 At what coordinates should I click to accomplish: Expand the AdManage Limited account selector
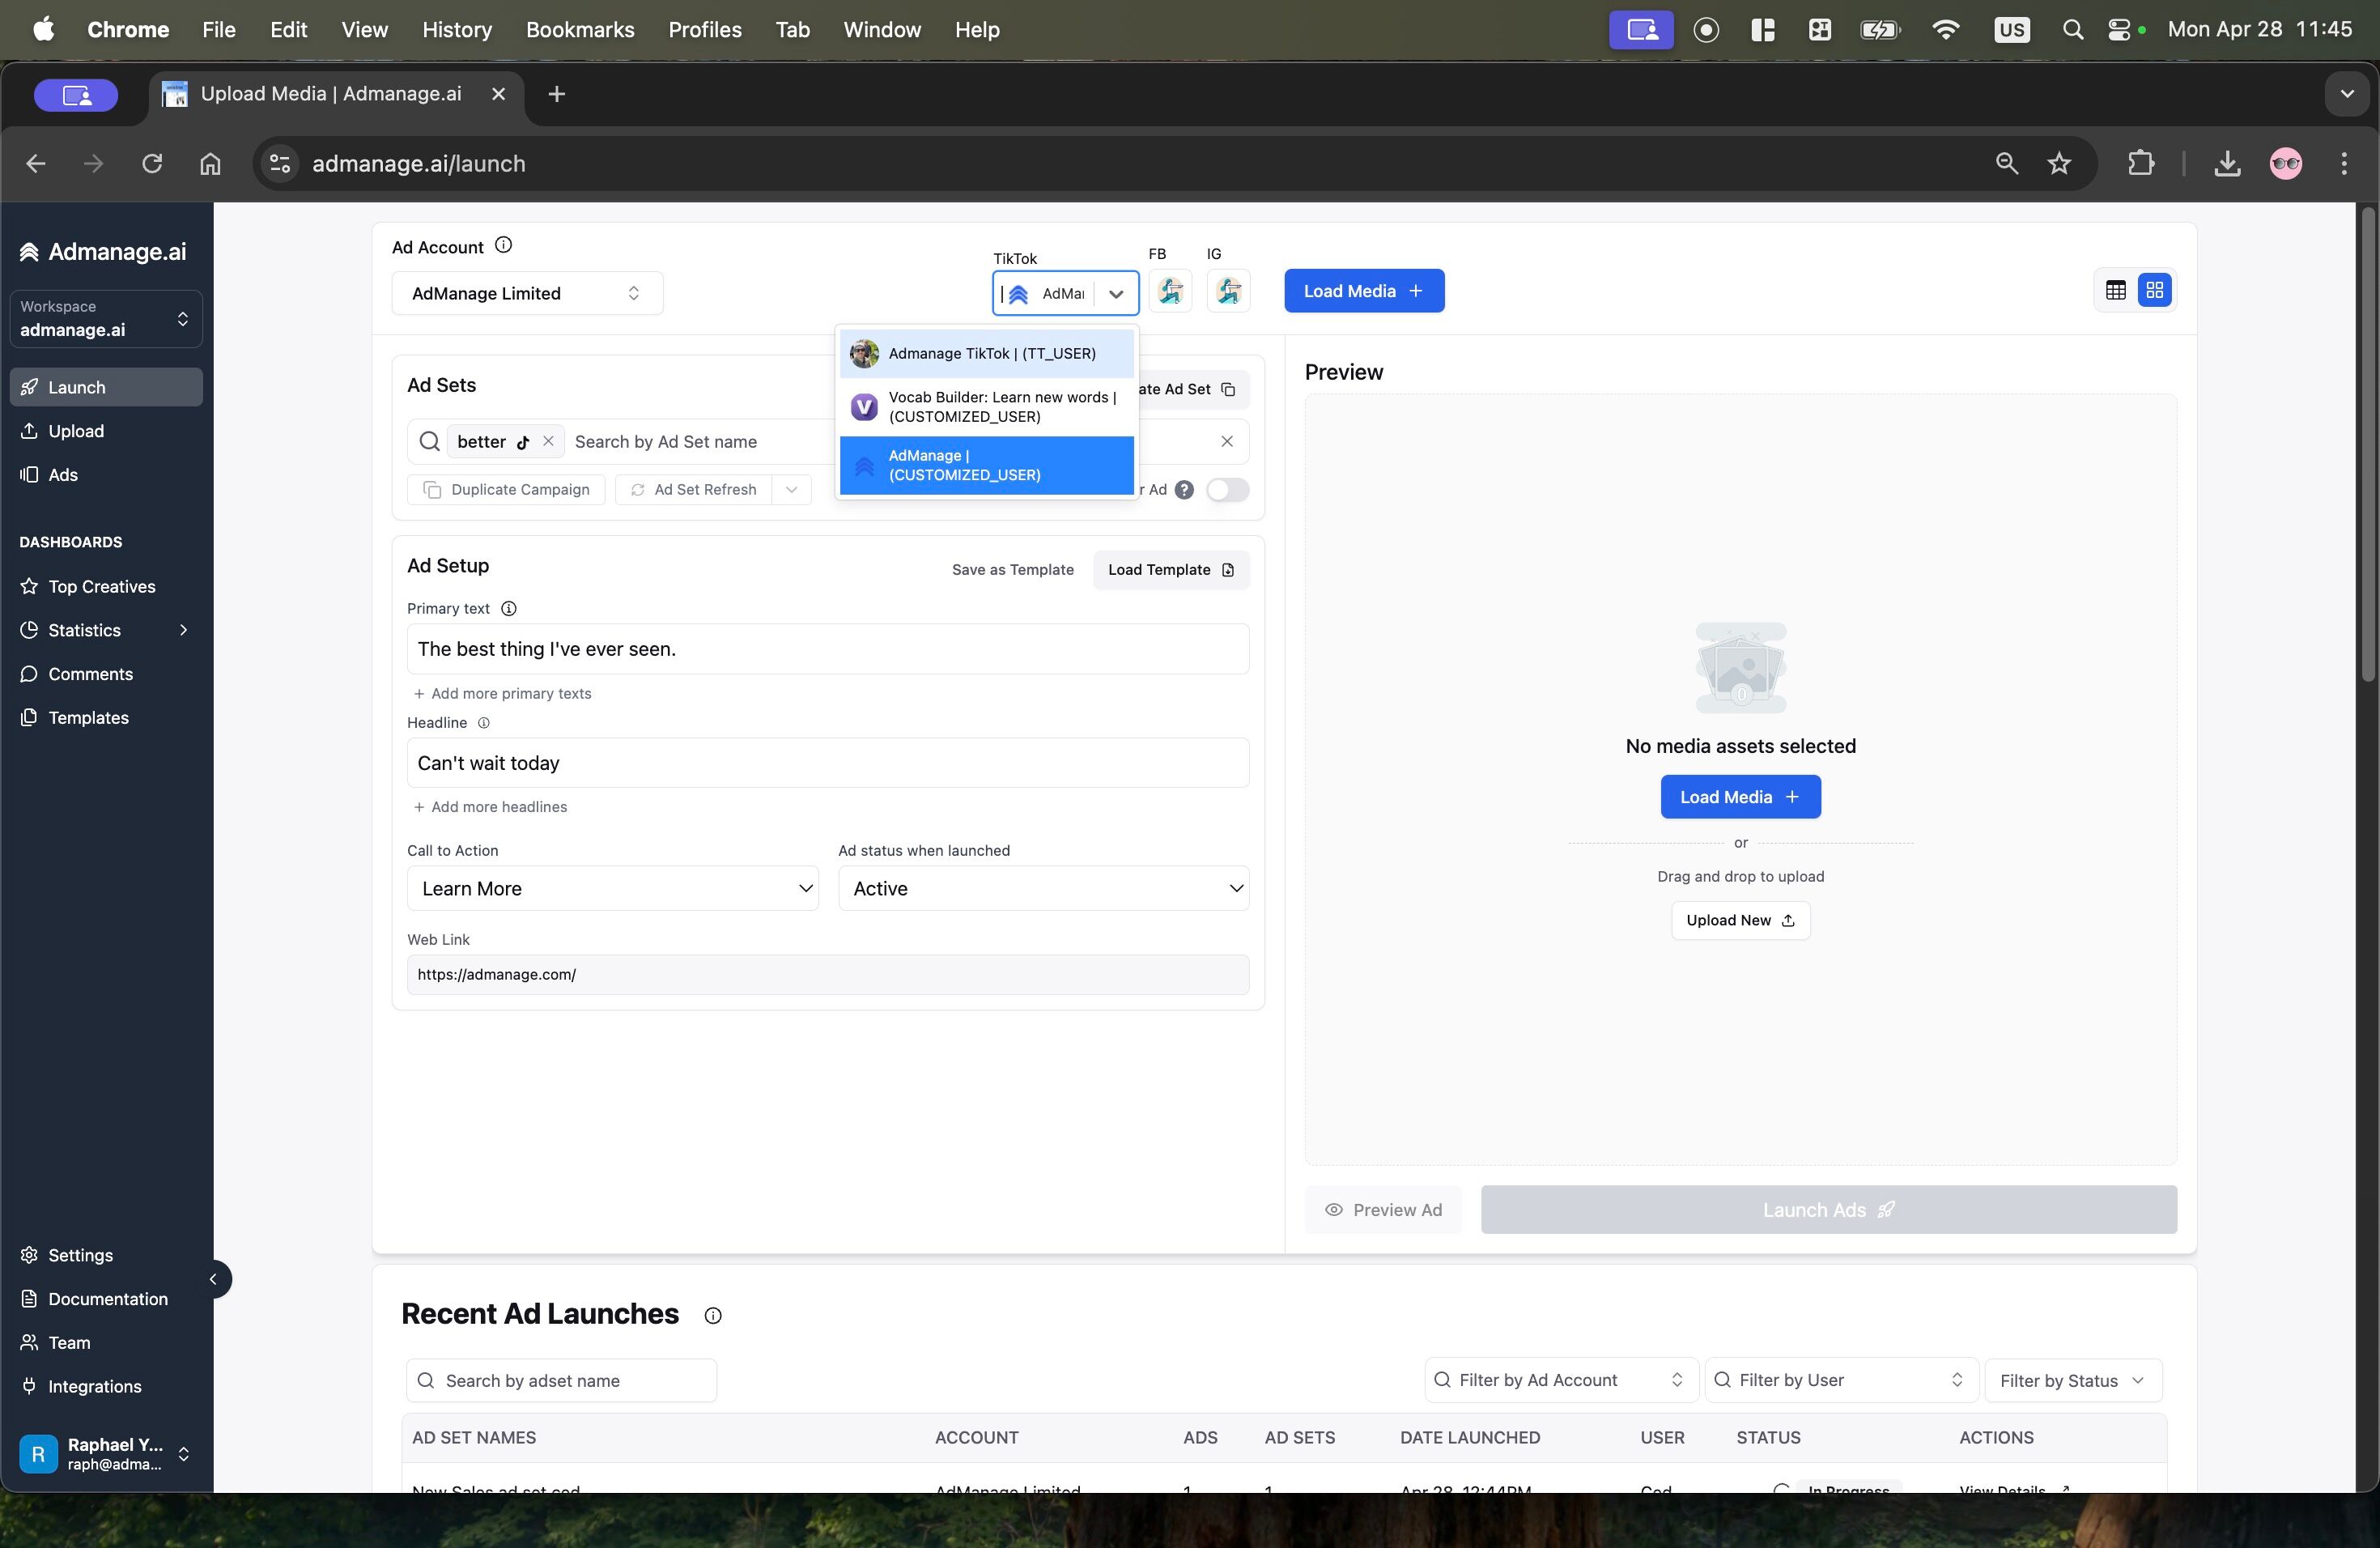(x=527, y=293)
